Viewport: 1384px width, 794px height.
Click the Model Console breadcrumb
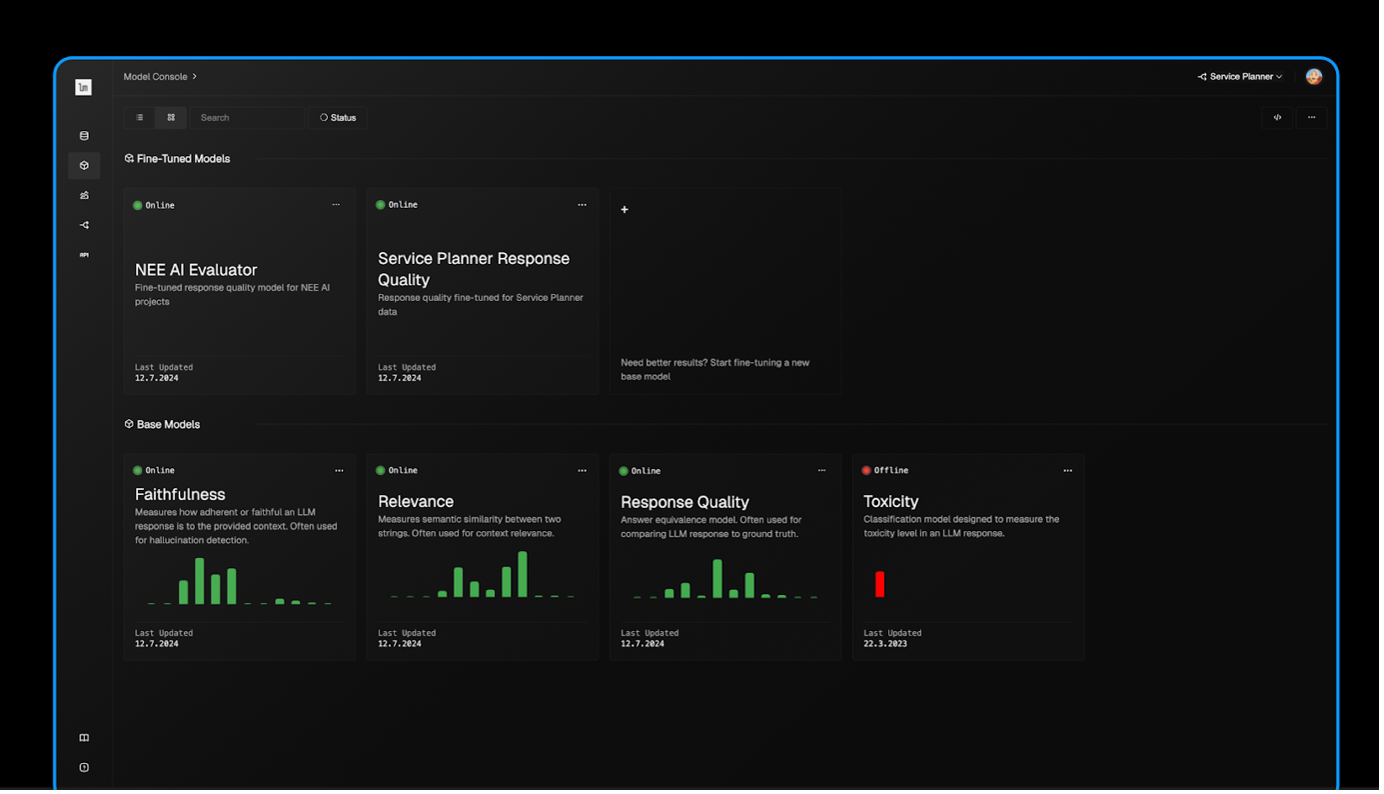point(156,77)
